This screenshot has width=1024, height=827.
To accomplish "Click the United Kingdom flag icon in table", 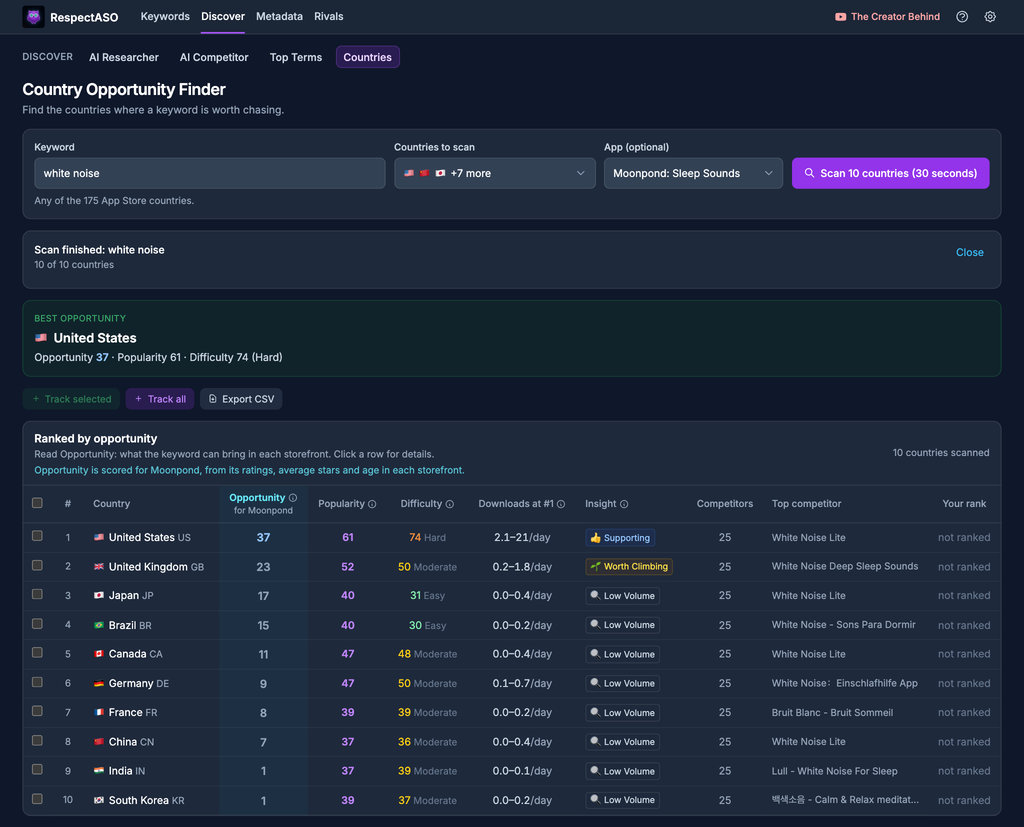I will (x=99, y=566).
